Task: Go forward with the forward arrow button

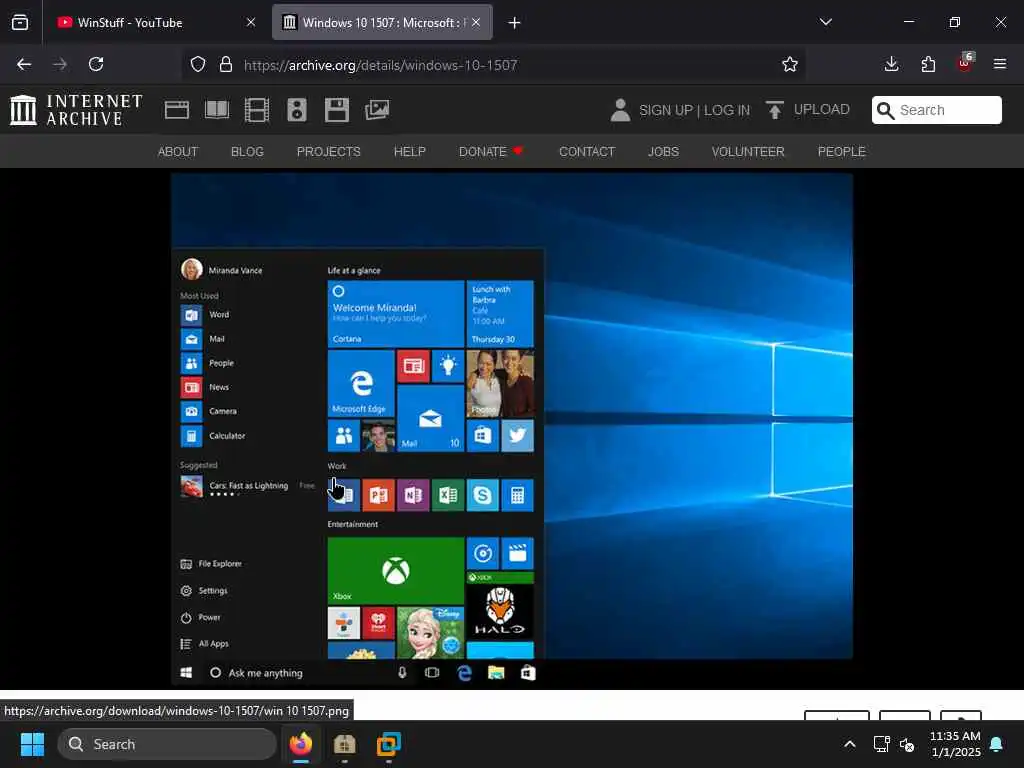Action: [x=60, y=64]
